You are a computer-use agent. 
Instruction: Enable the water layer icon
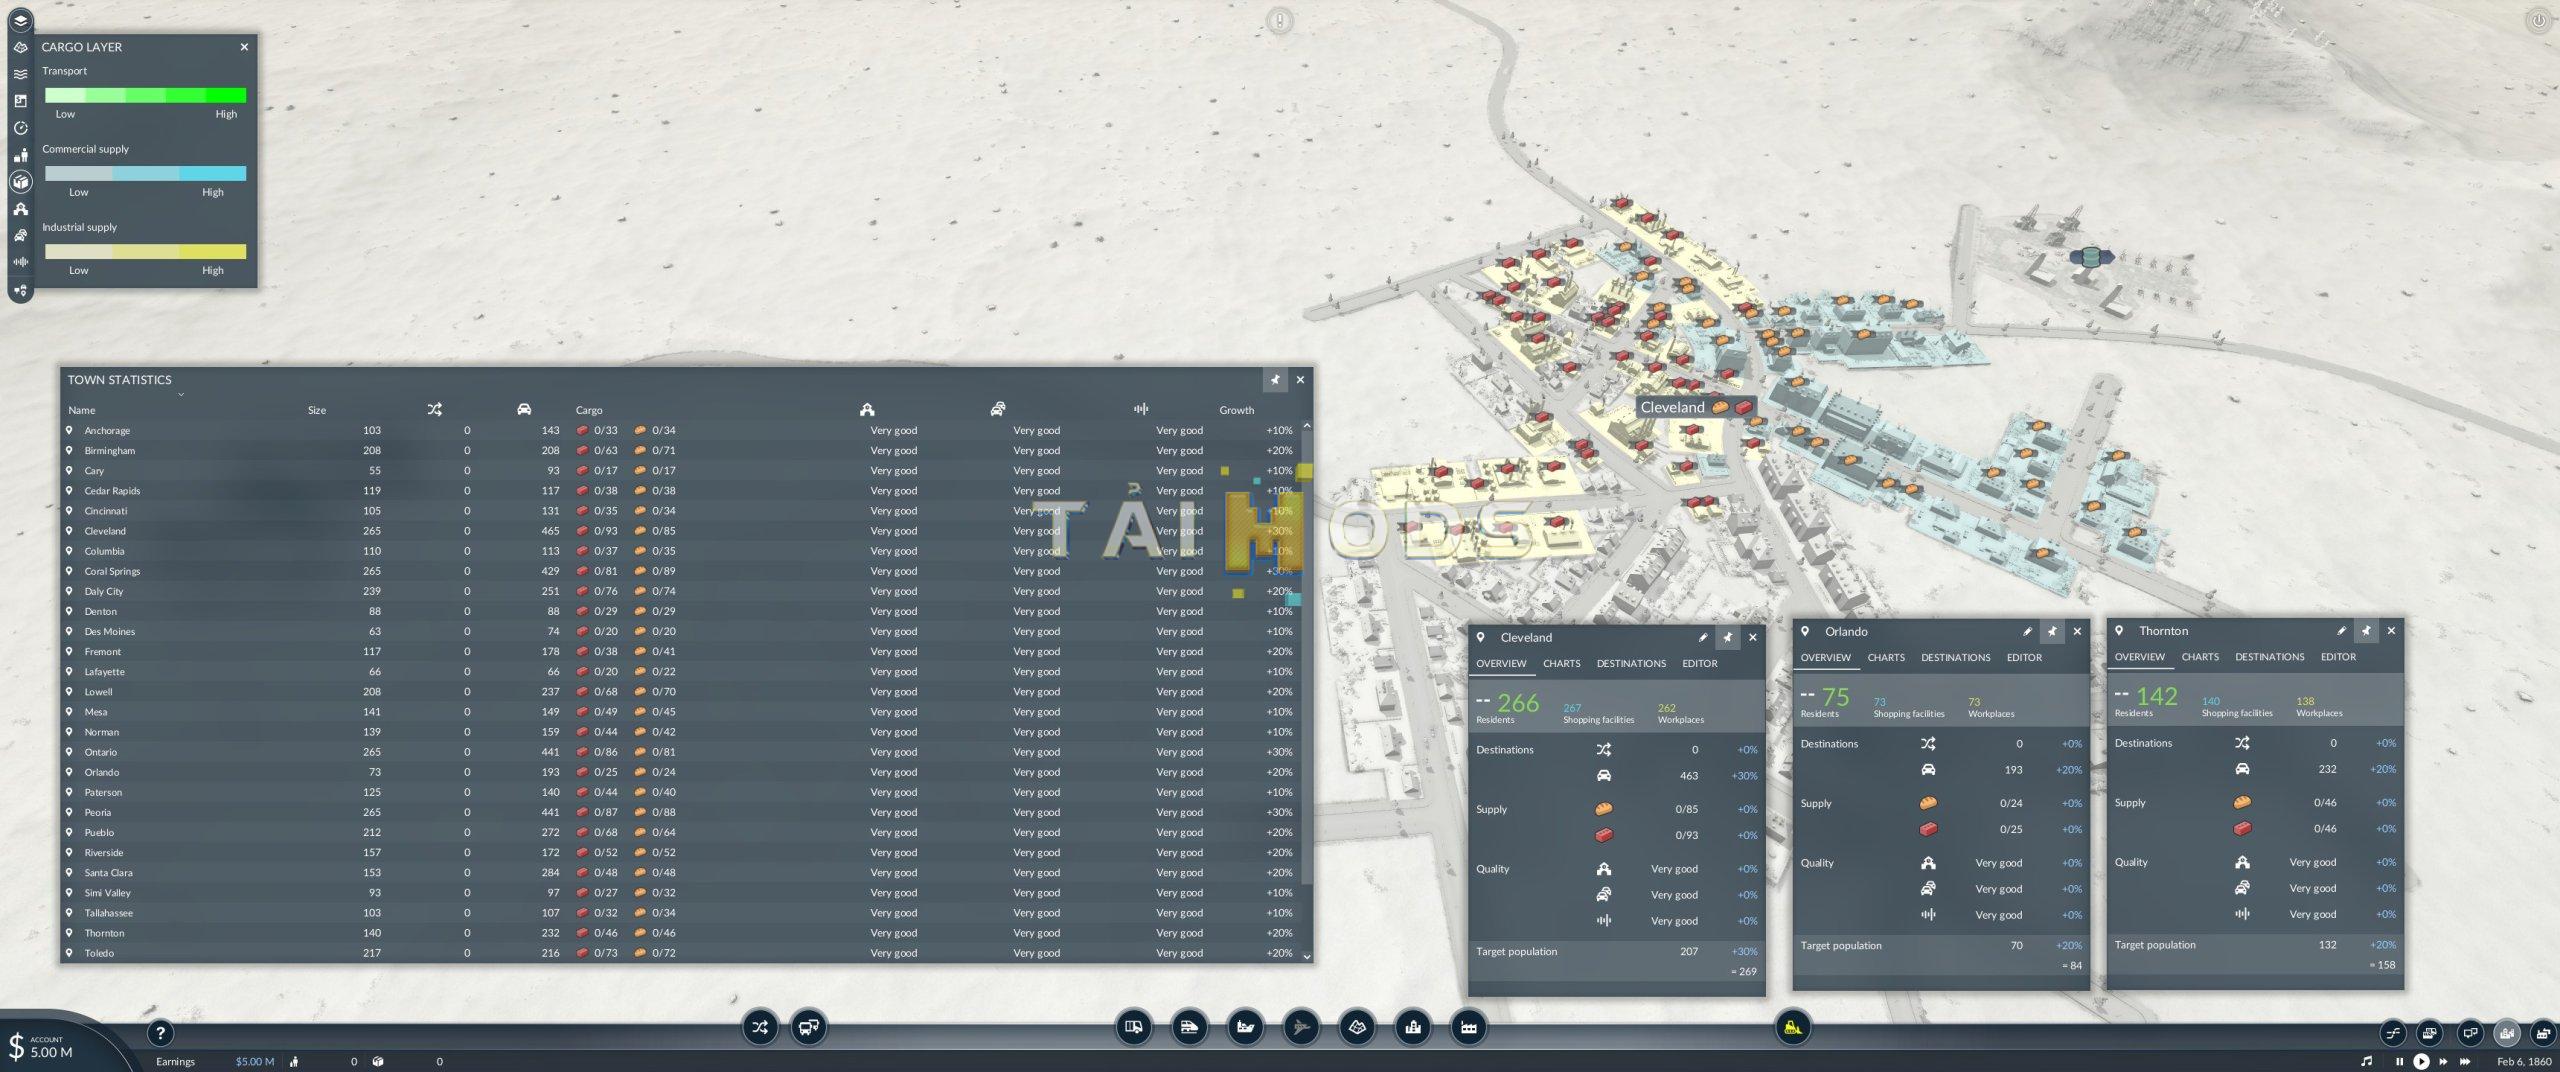click(x=20, y=74)
